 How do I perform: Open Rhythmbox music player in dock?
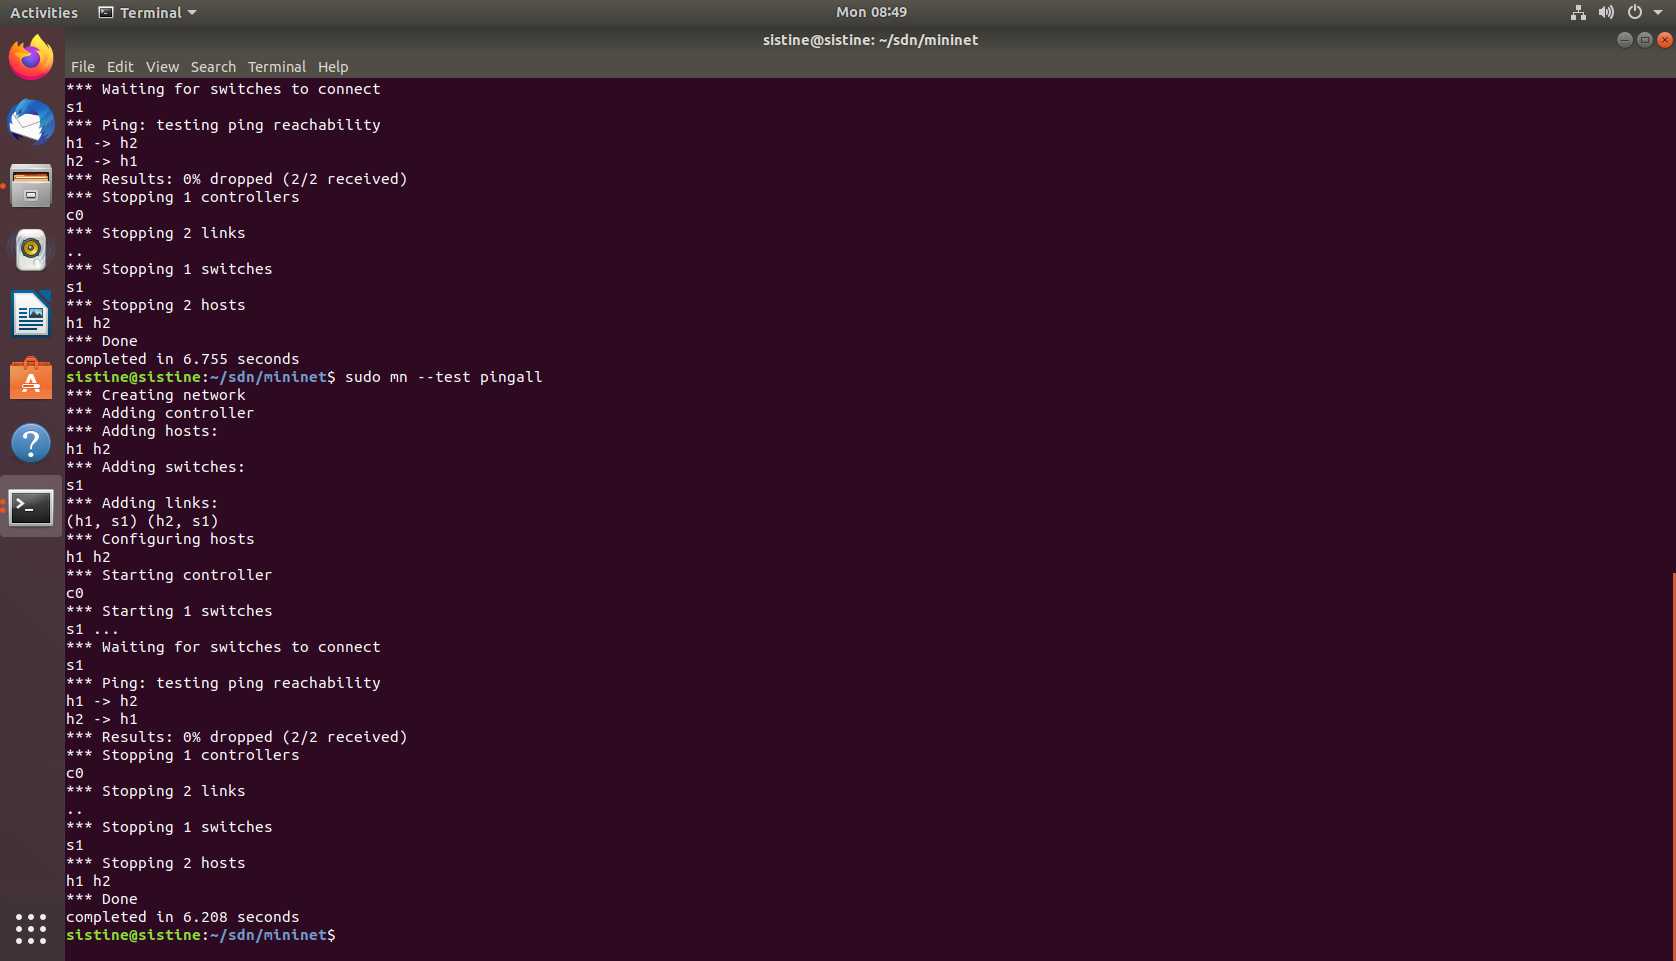pos(31,250)
